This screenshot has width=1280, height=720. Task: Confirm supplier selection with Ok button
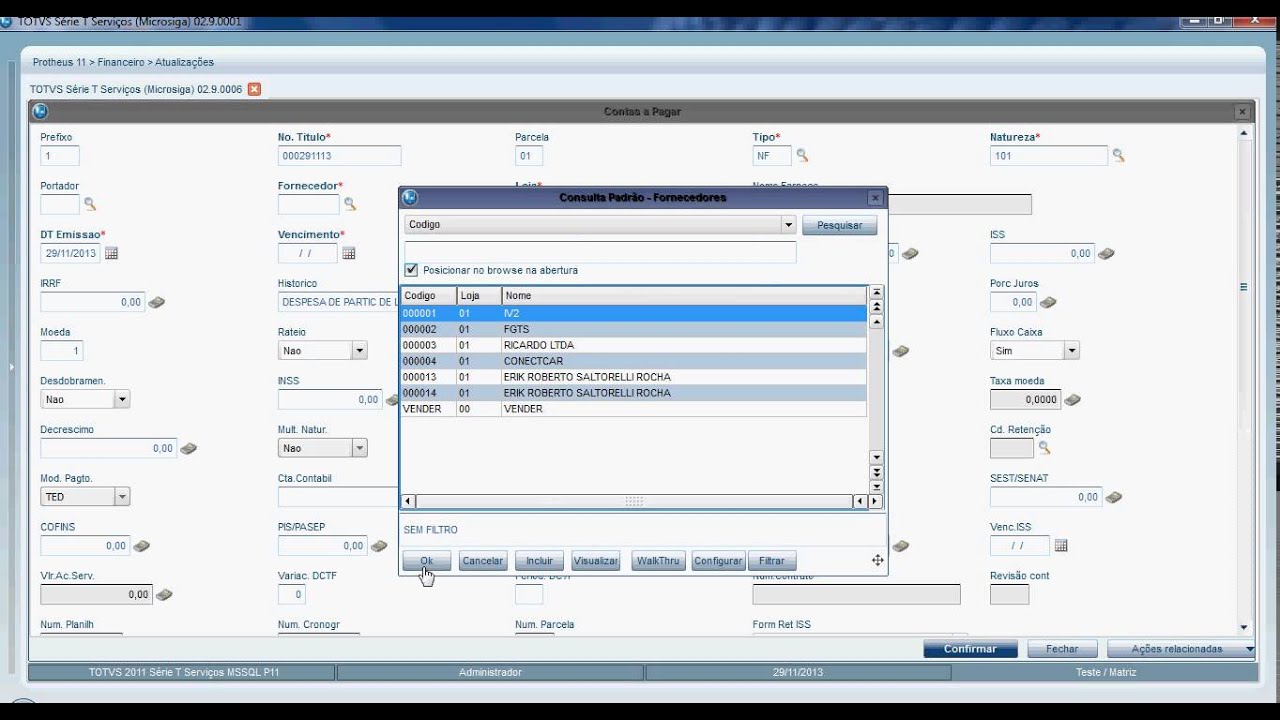point(427,561)
